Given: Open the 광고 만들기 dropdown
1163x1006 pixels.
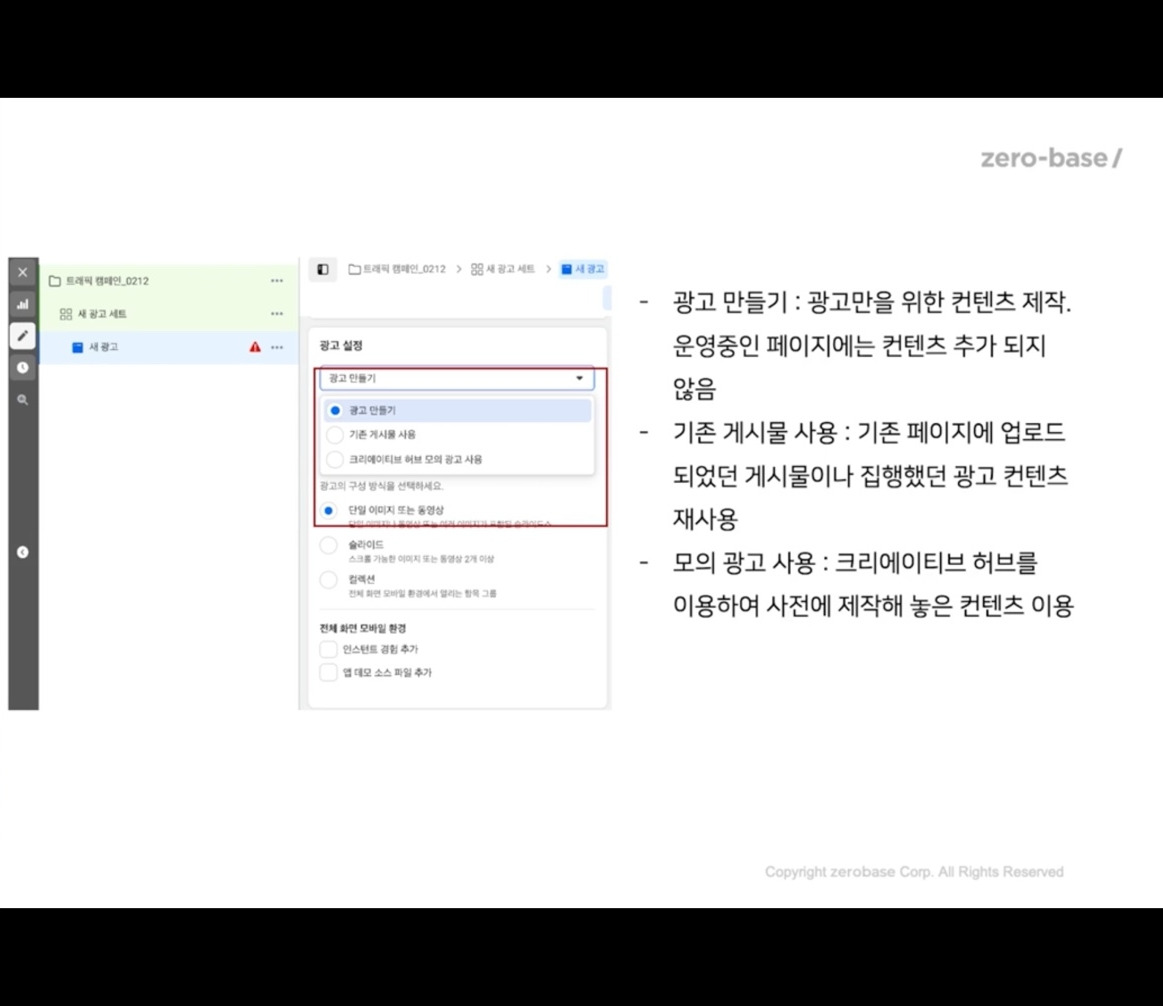Looking at the screenshot, I should [455, 377].
